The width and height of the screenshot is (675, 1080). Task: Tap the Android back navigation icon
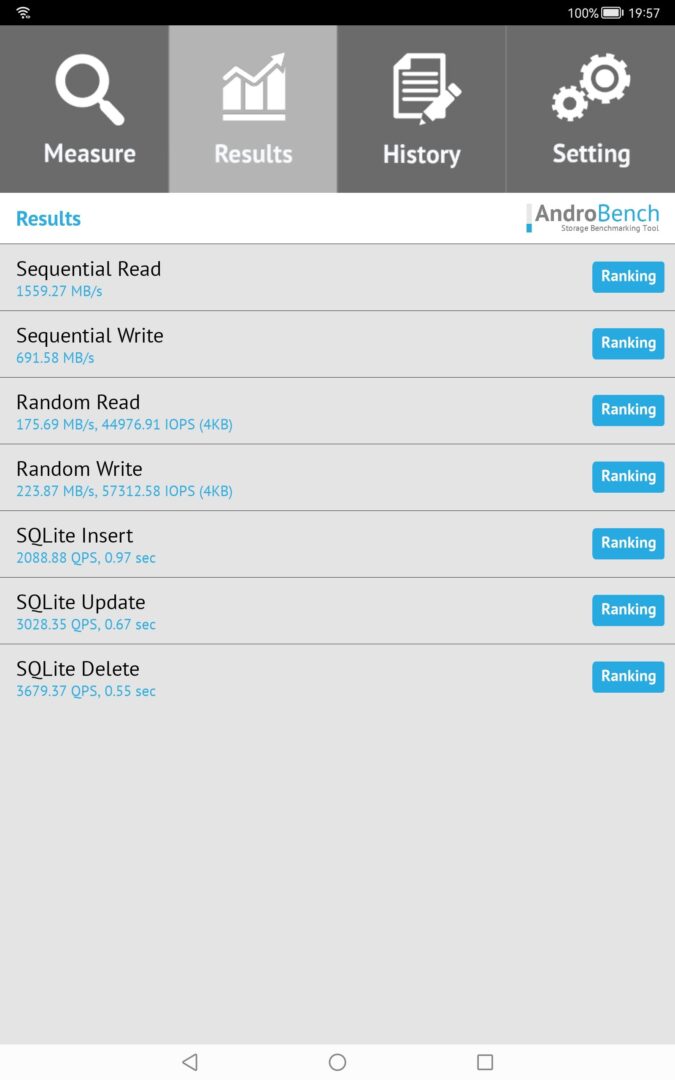coord(190,1061)
